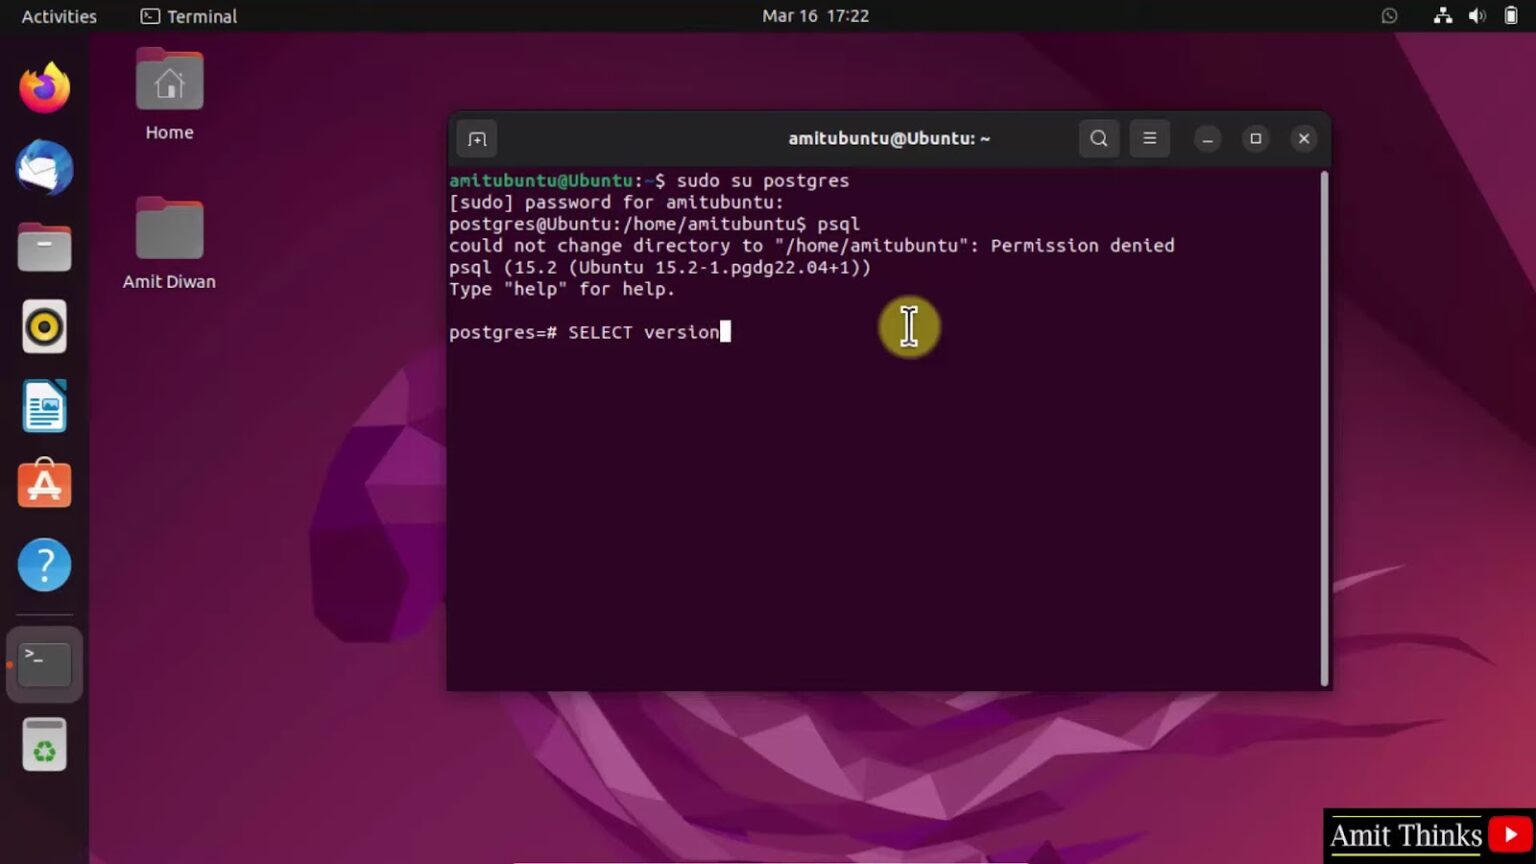Open the terminal hamburger menu
Viewport: 1536px width, 864px height.
tap(1150, 138)
